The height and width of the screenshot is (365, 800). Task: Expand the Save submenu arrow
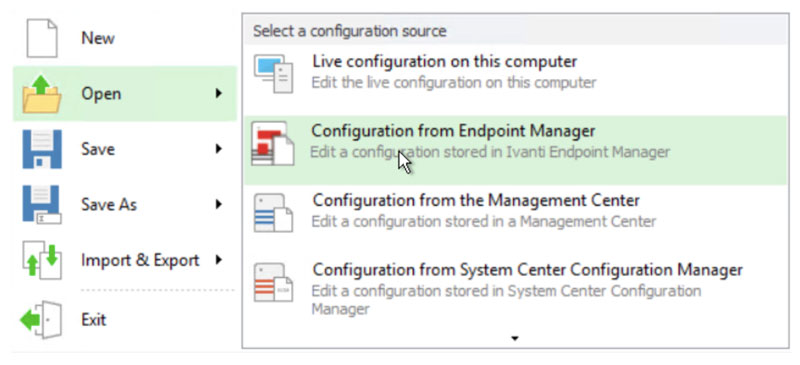pyautogui.click(x=218, y=149)
